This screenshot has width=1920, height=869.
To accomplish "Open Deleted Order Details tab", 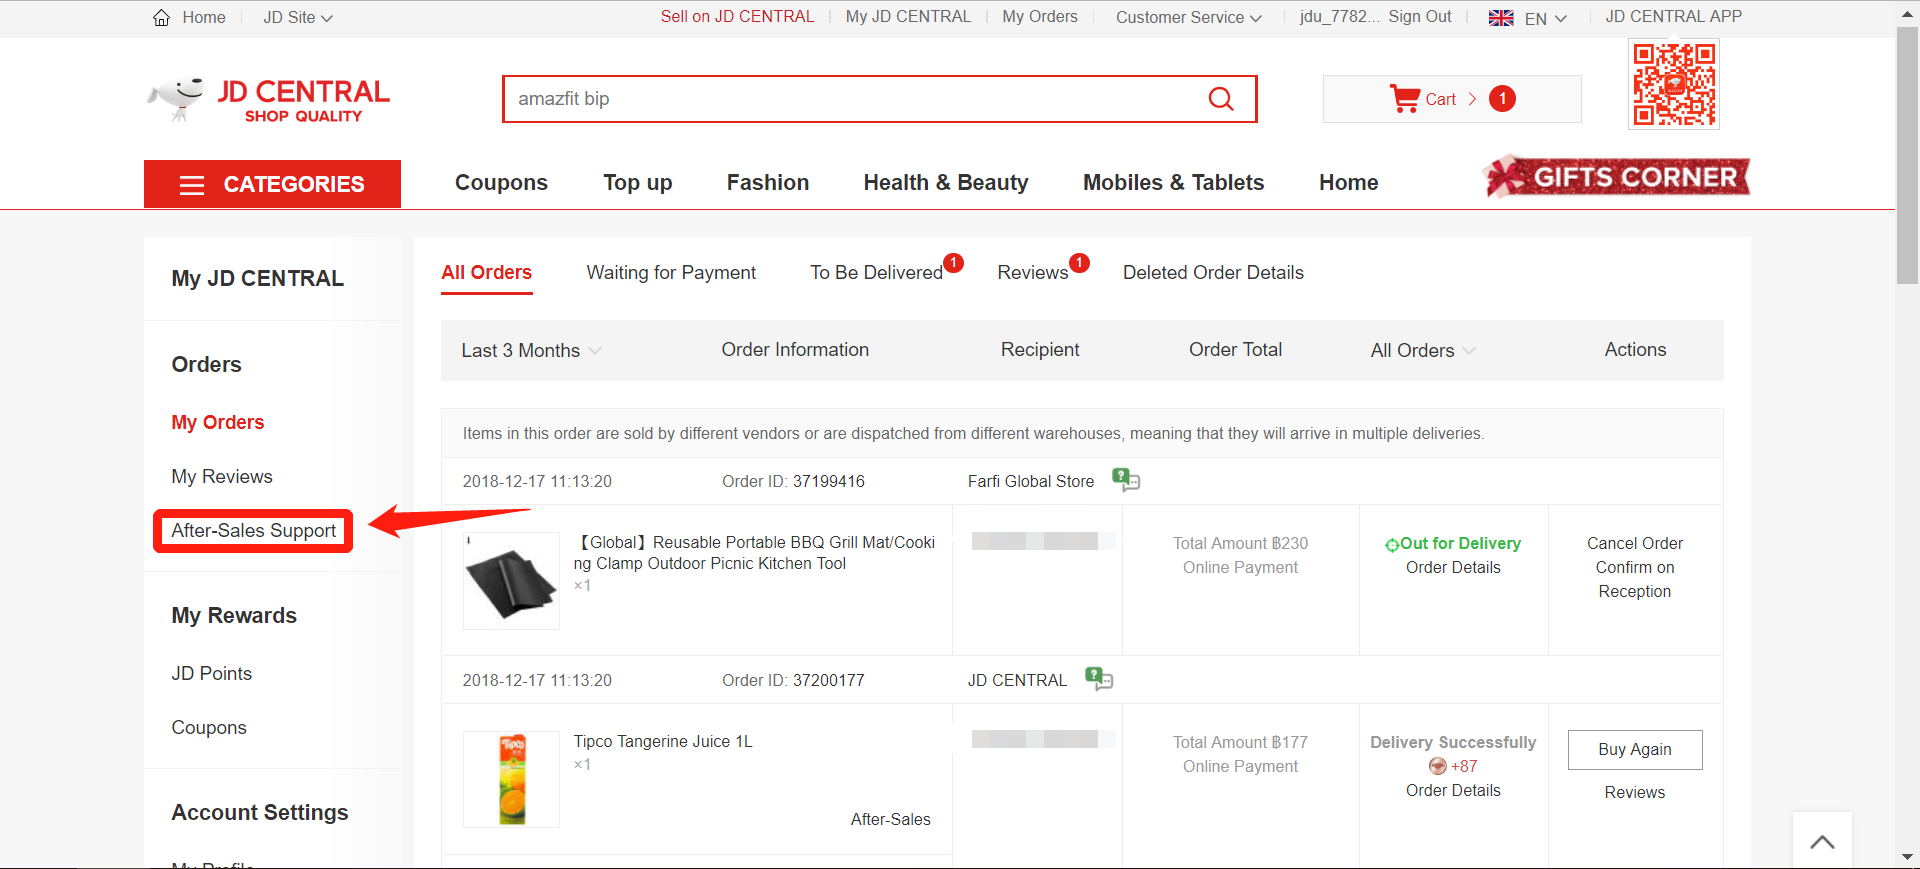I will 1213,272.
